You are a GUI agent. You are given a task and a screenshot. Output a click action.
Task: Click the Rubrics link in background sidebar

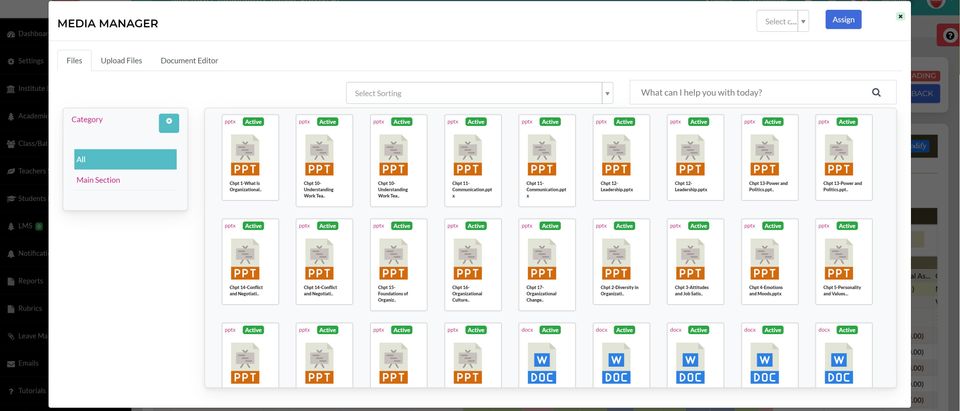point(31,309)
